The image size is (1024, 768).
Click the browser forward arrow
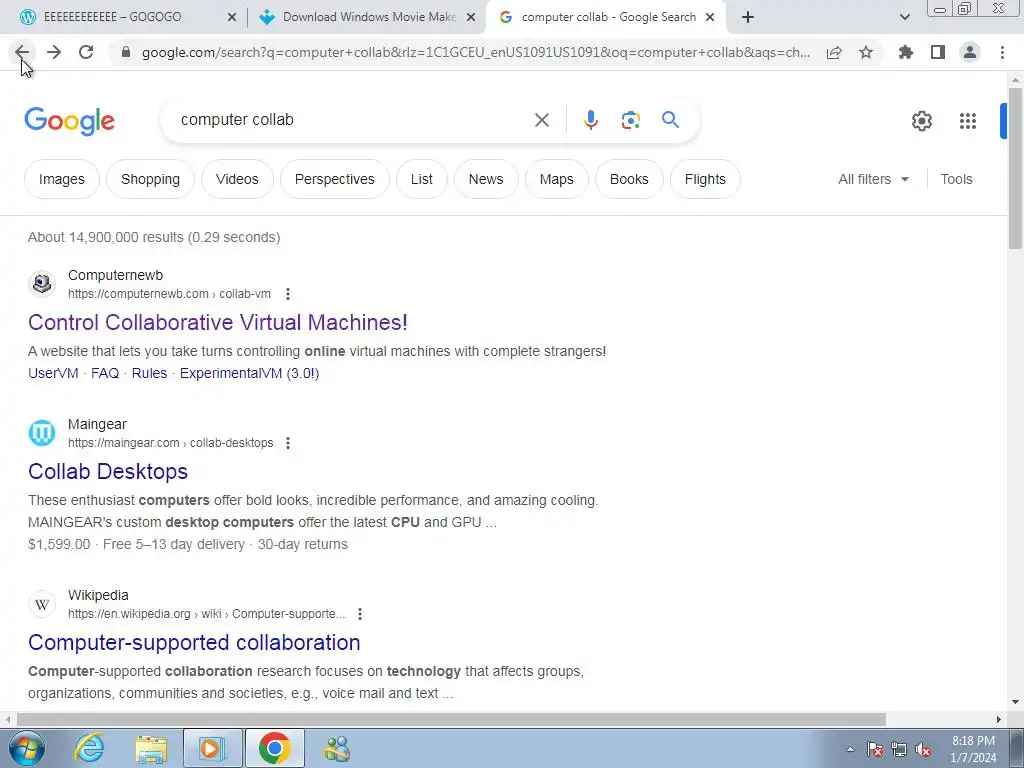pos(54,52)
